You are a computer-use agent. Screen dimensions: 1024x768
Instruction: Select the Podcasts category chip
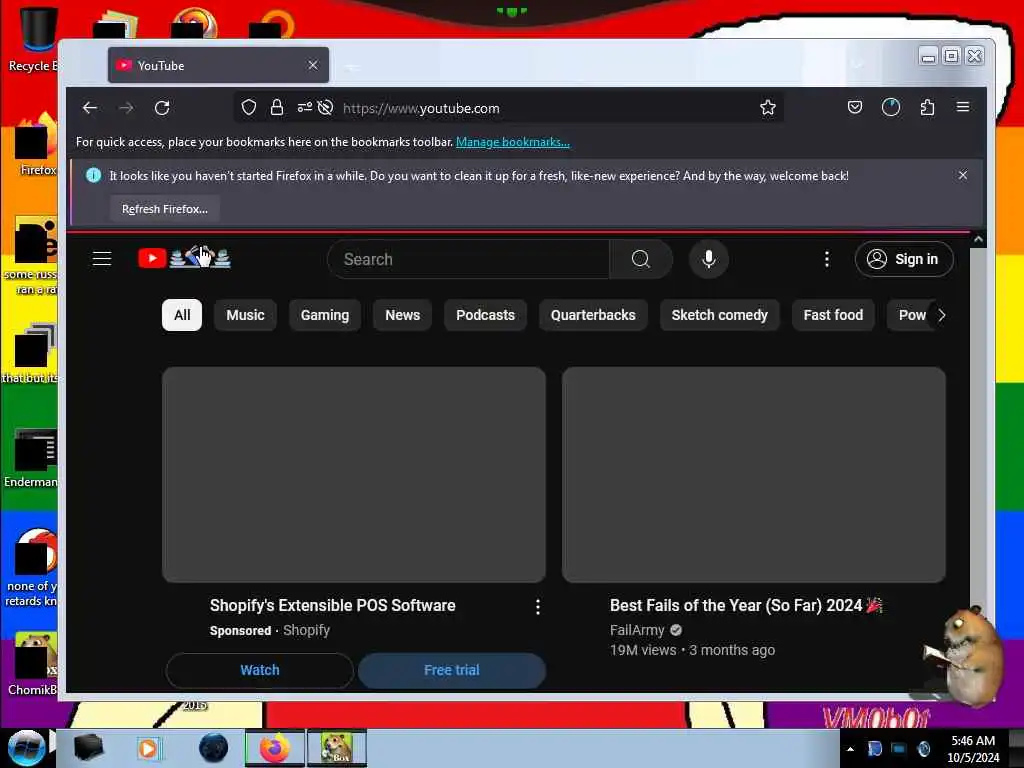click(x=485, y=315)
